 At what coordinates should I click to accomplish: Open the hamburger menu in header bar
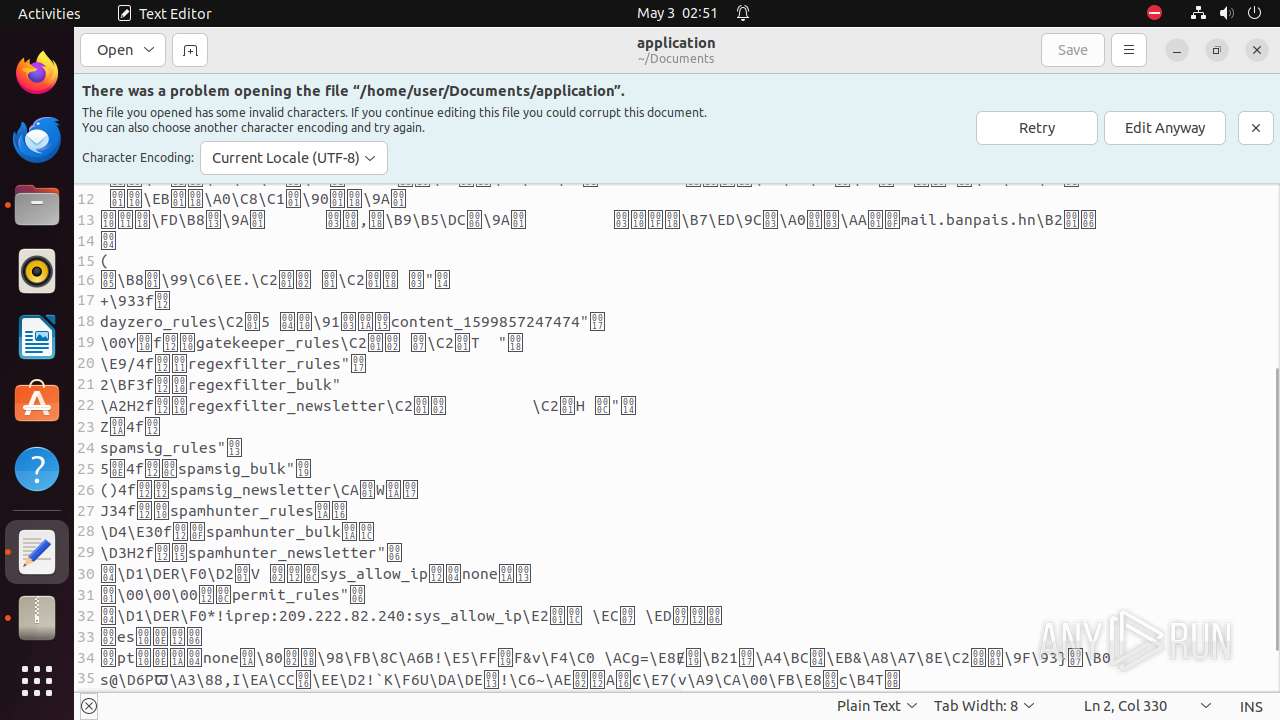(1129, 50)
